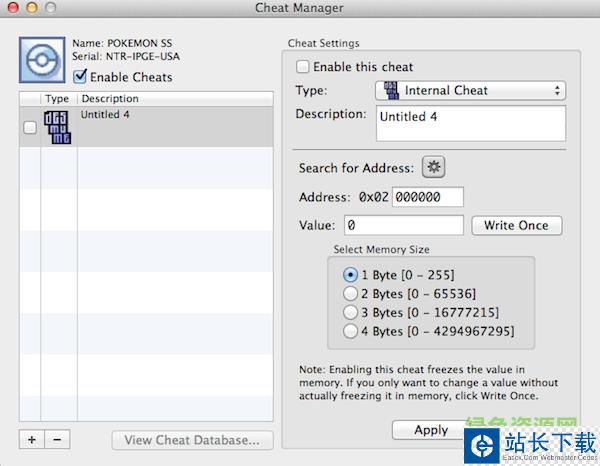
Task: Sort the list by Description column header
Action: [x=174, y=99]
